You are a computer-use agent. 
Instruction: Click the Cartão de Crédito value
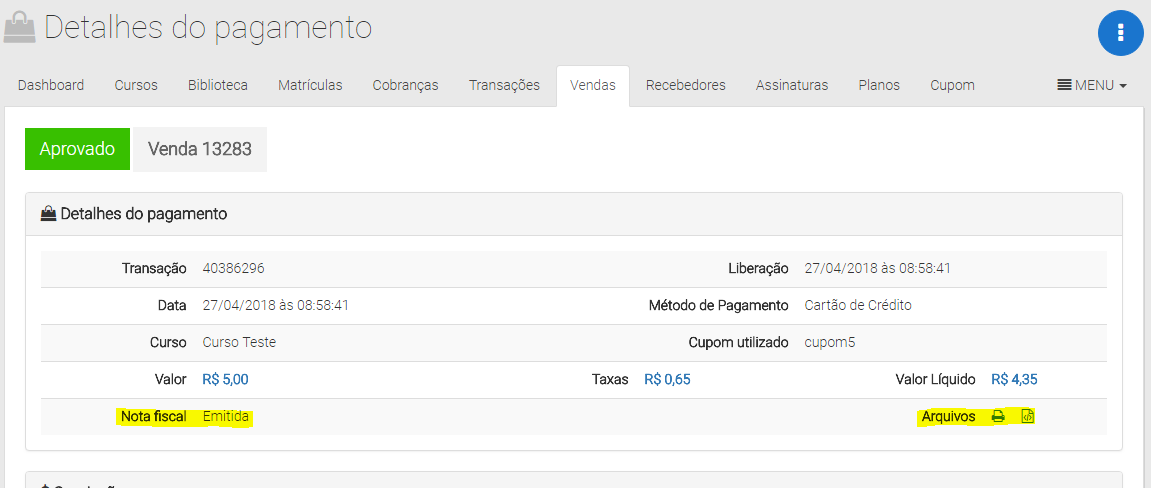pos(858,305)
